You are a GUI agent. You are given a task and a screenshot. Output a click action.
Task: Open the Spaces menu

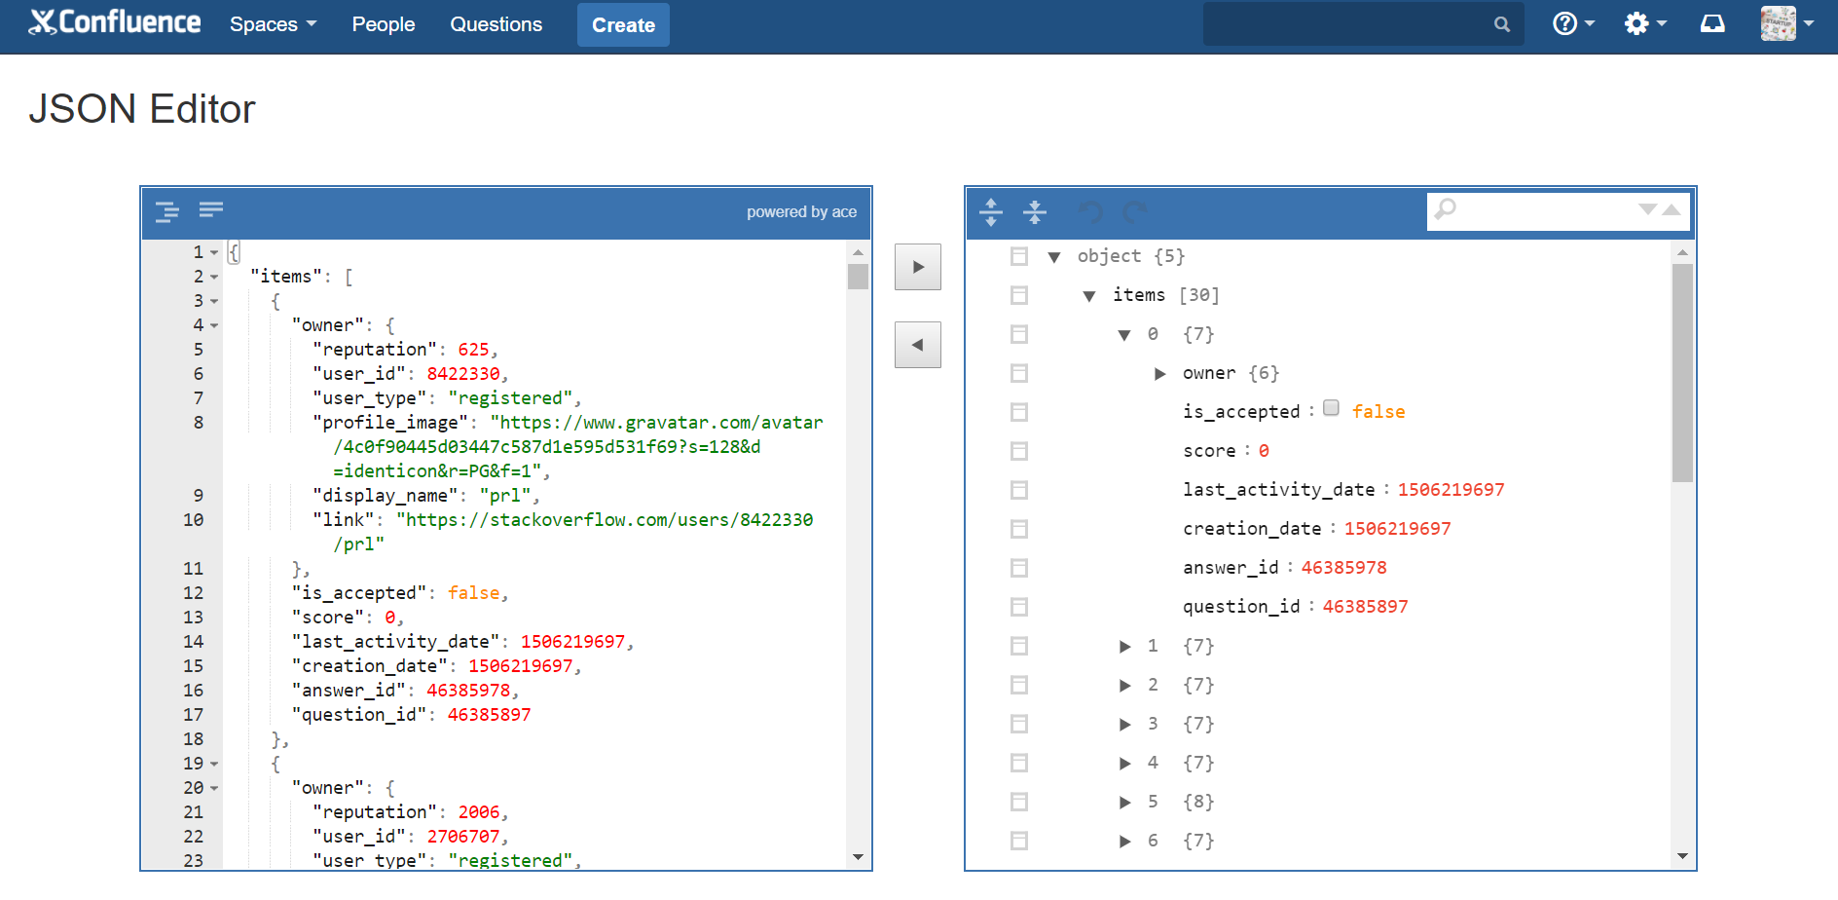pos(273,24)
